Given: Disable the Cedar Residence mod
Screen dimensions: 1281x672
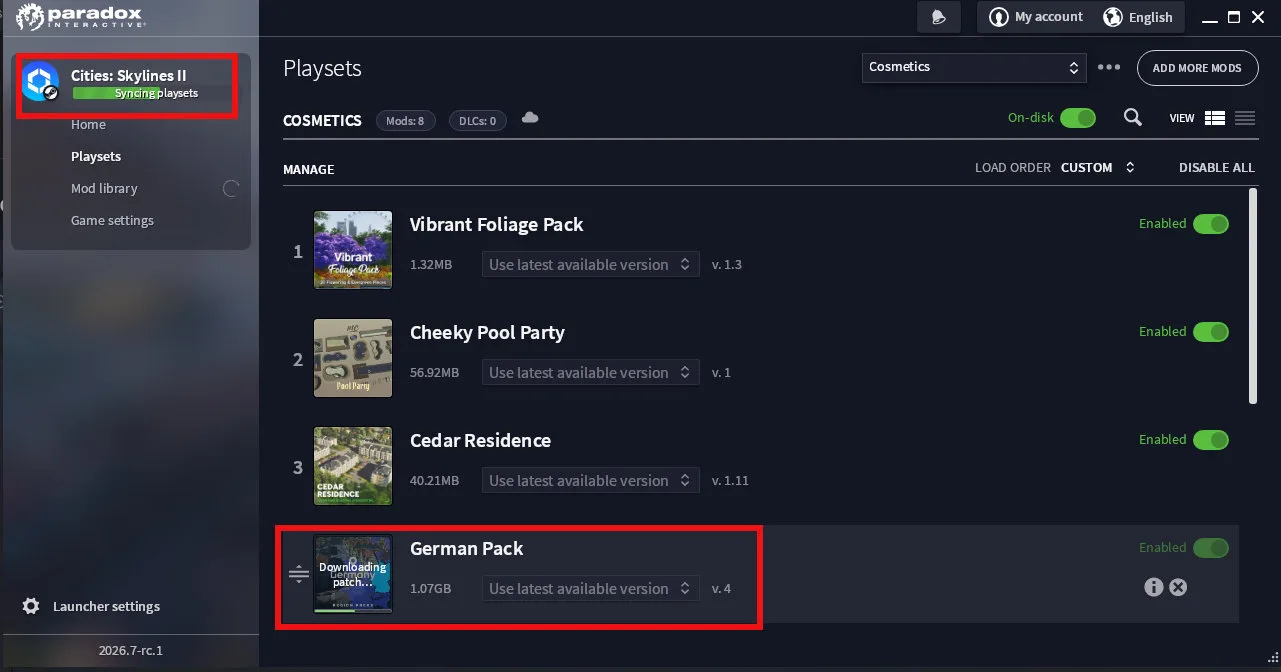Looking at the screenshot, I should pos(1211,440).
